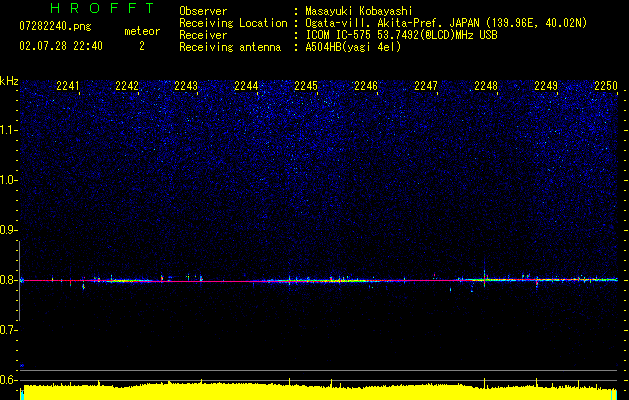The height and width of the screenshot is (400, 629).
Task: Click the 1.1 kHz frequency label
Action: 9,130
